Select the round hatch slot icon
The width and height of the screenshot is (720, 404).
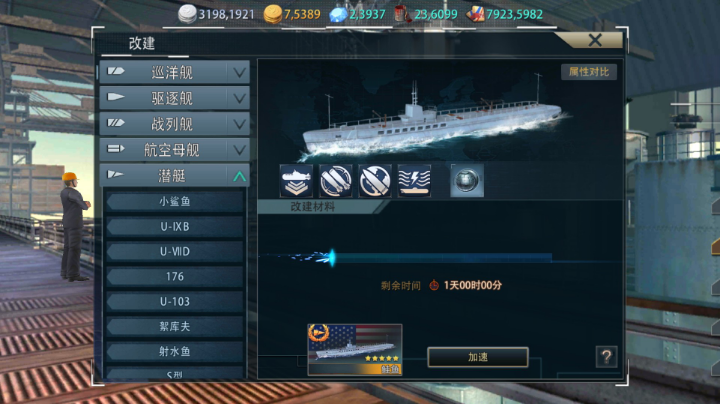(x=467, y=181)
